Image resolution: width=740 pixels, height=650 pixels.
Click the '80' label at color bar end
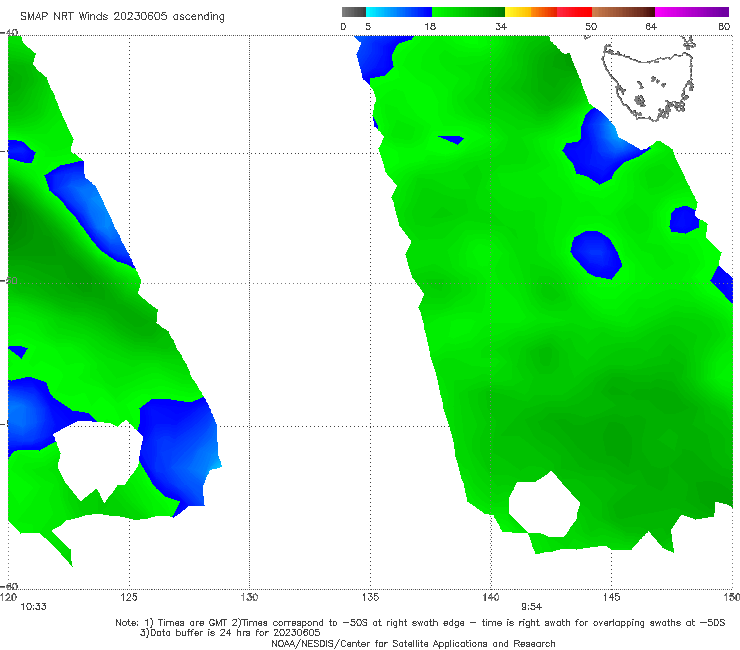point(724,26)
